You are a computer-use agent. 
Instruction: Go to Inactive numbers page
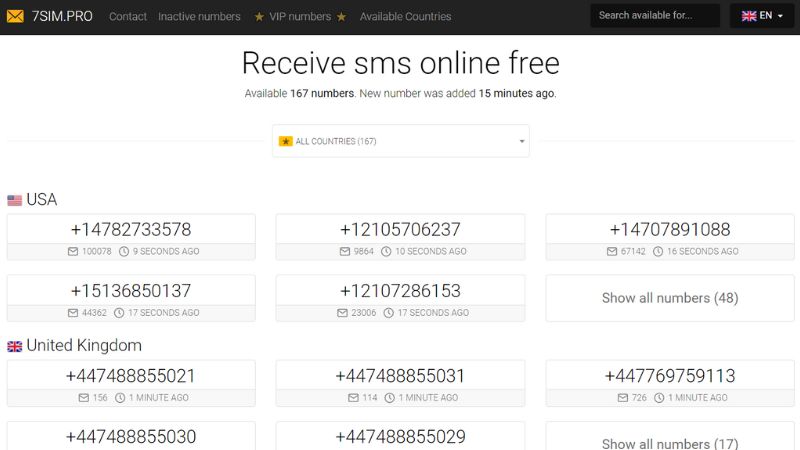point(199,17)
